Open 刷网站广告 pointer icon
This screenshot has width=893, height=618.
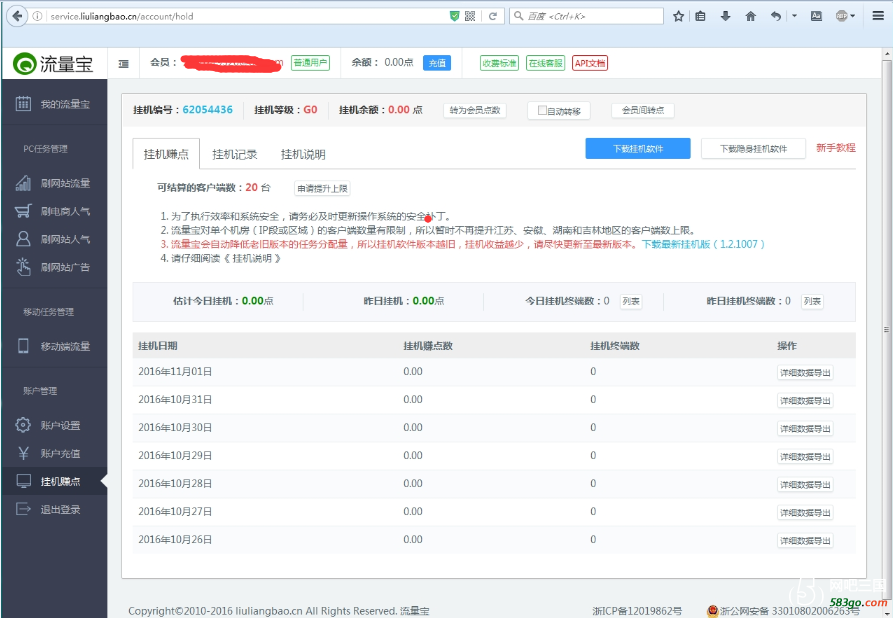23,267
